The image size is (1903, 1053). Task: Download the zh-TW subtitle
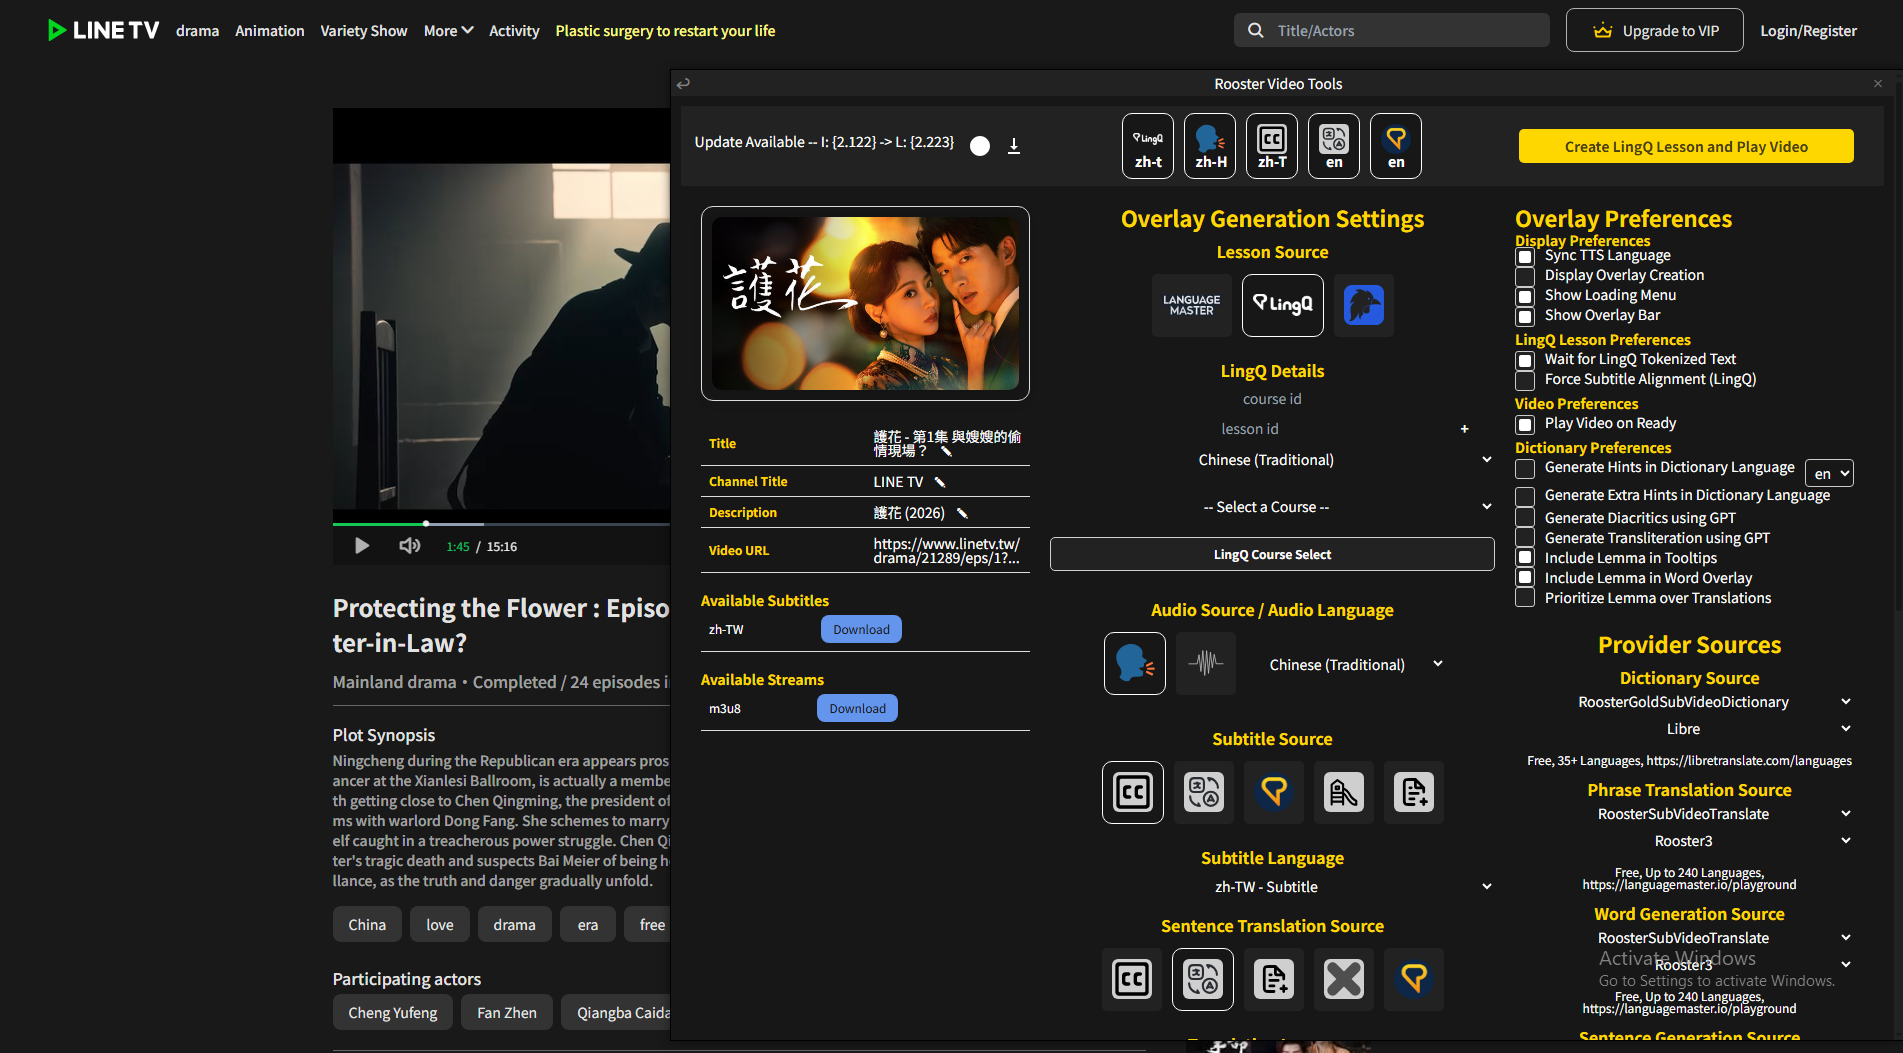(860, 630)
